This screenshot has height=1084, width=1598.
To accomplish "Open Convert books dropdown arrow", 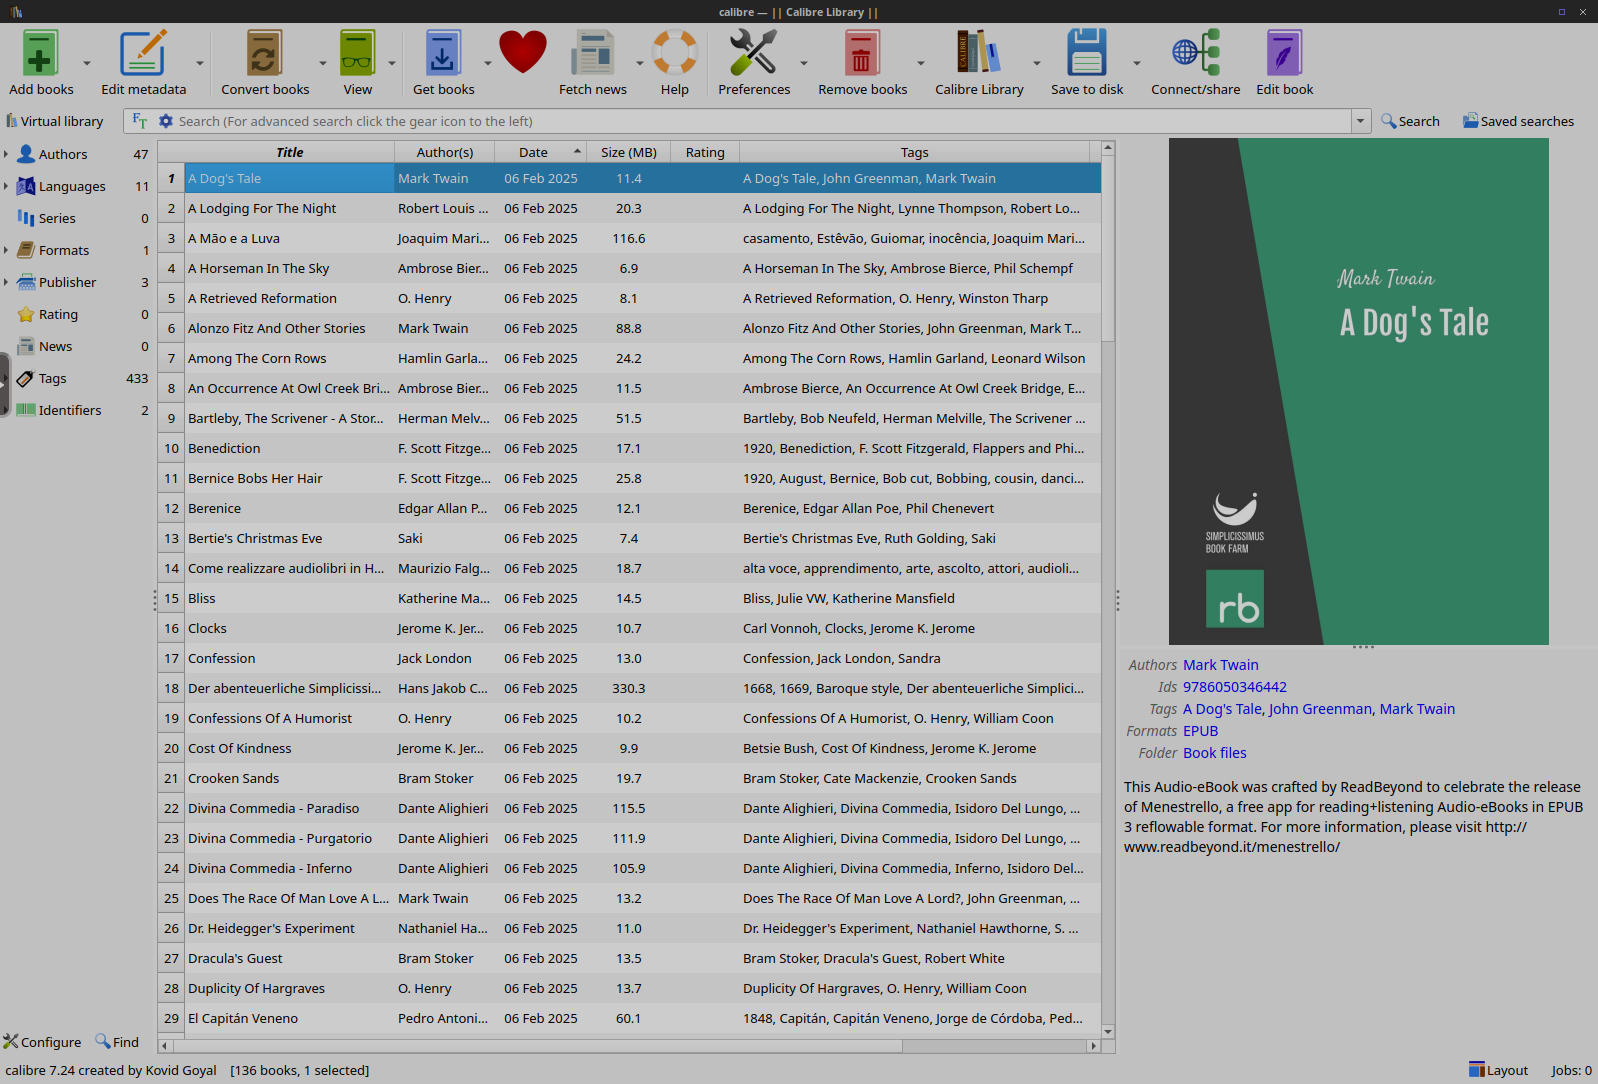I will (323, 63).
